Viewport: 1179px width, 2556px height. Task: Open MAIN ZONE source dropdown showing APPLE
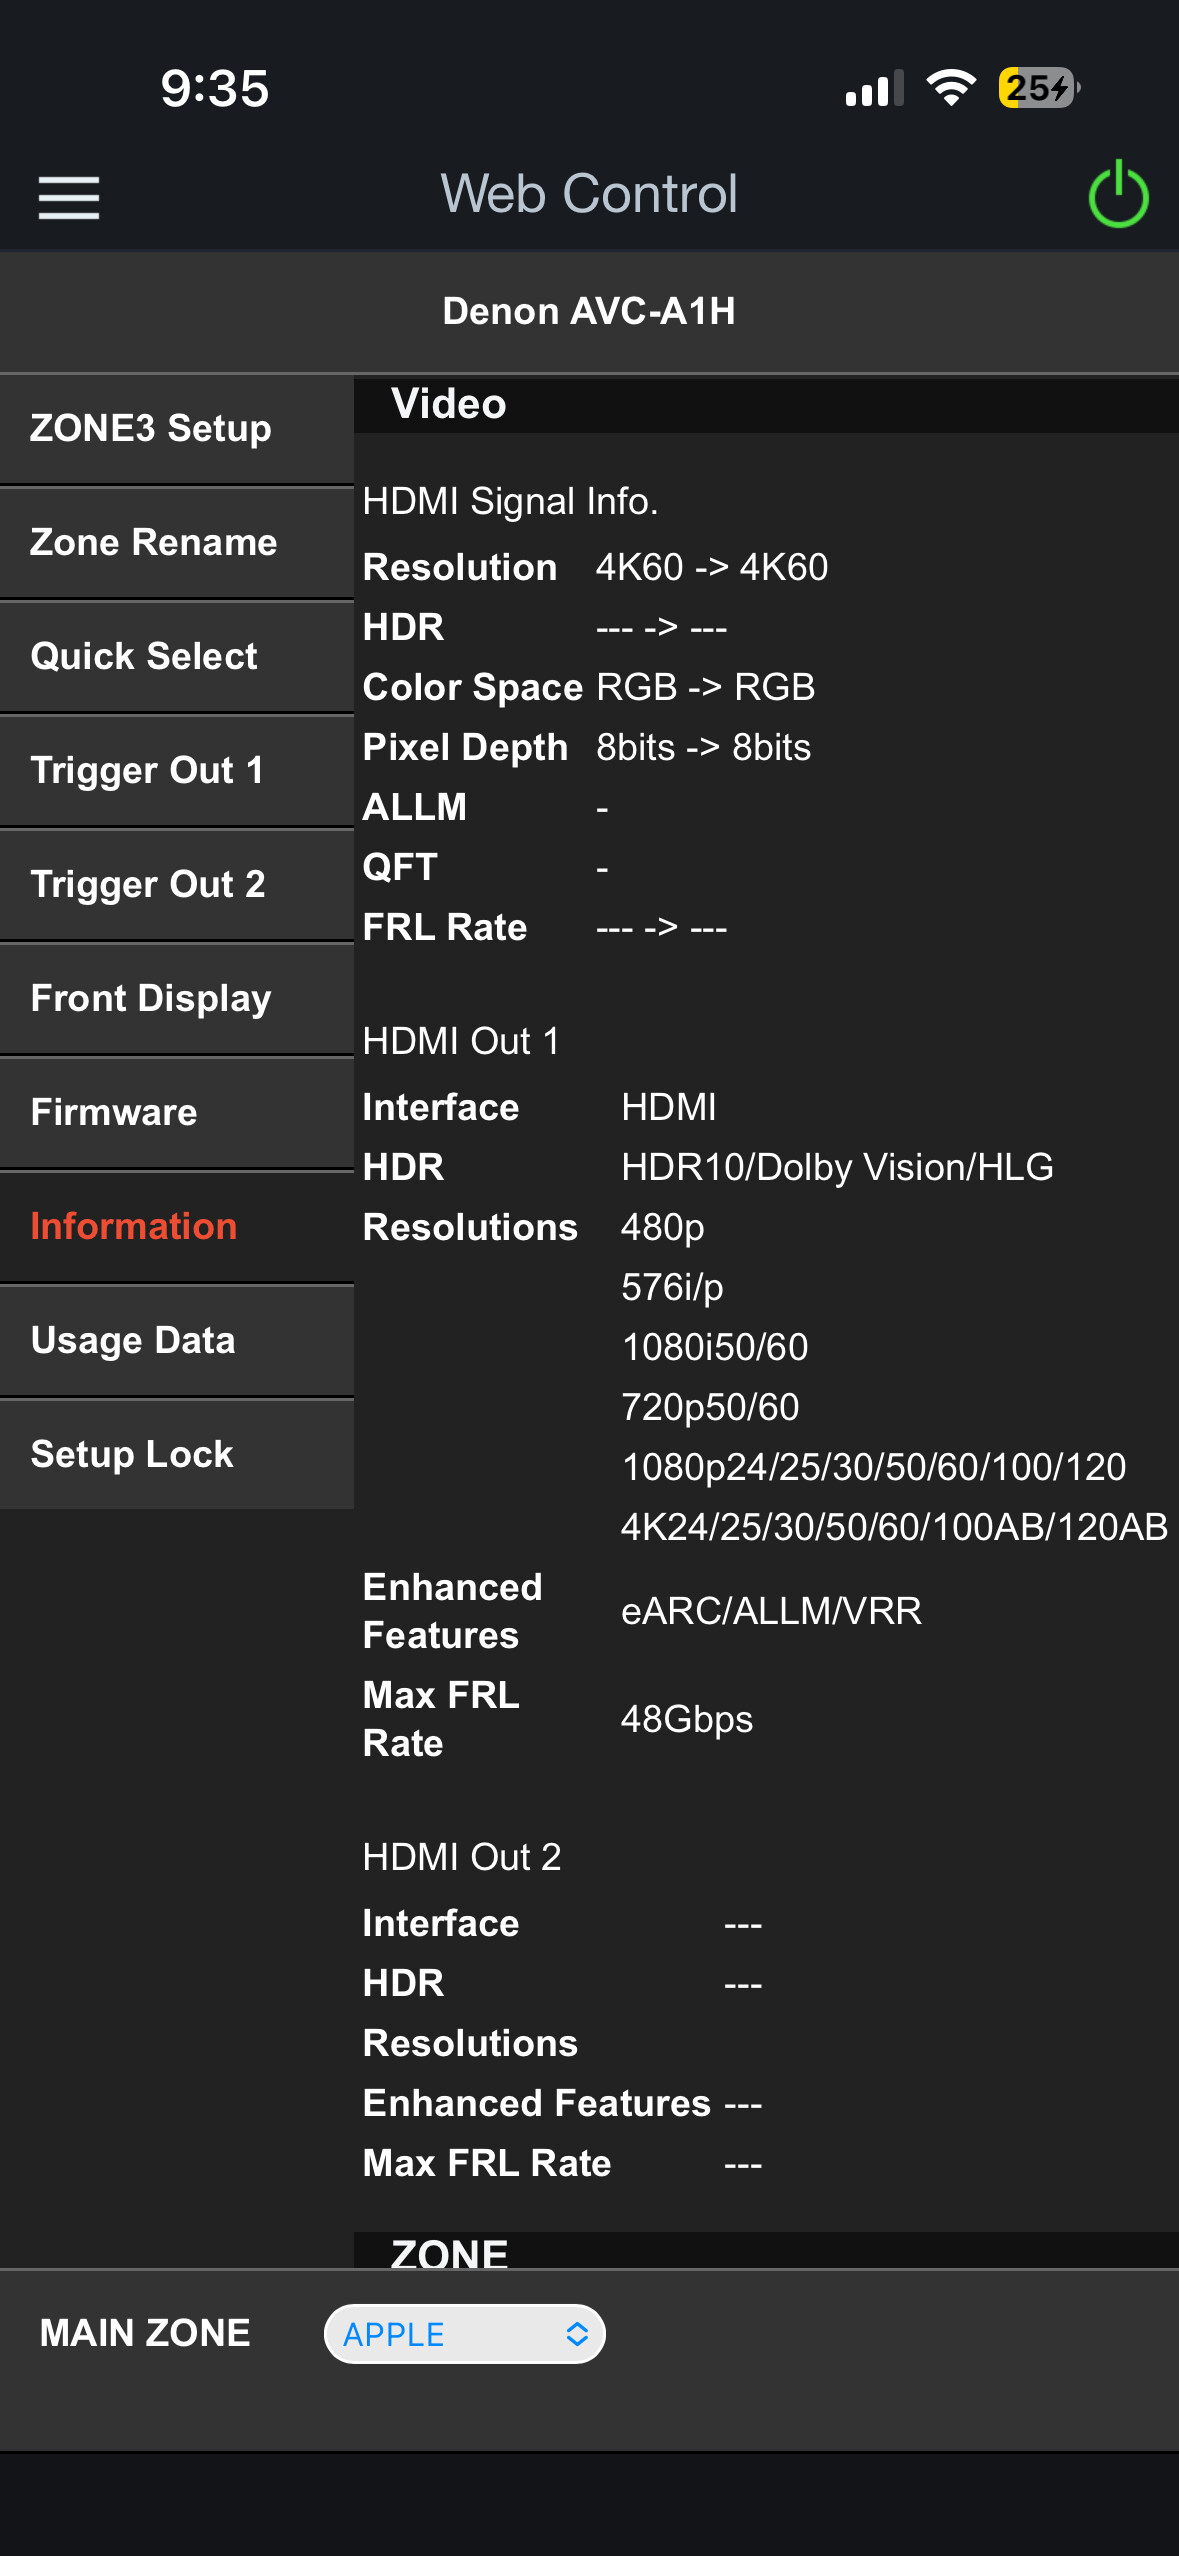465,2334
